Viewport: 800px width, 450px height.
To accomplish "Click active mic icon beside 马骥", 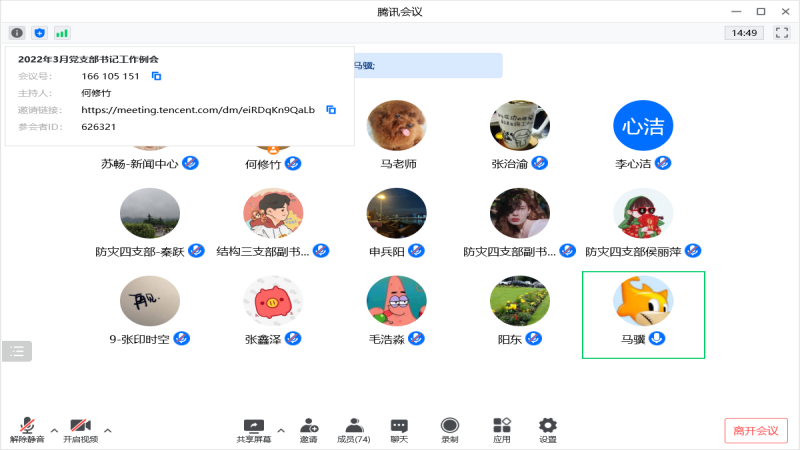I will pos(657,339).
